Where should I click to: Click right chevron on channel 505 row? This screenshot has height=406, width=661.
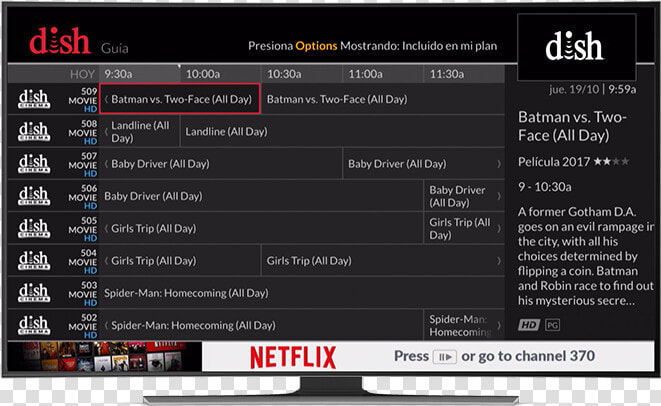click(499, 228)
